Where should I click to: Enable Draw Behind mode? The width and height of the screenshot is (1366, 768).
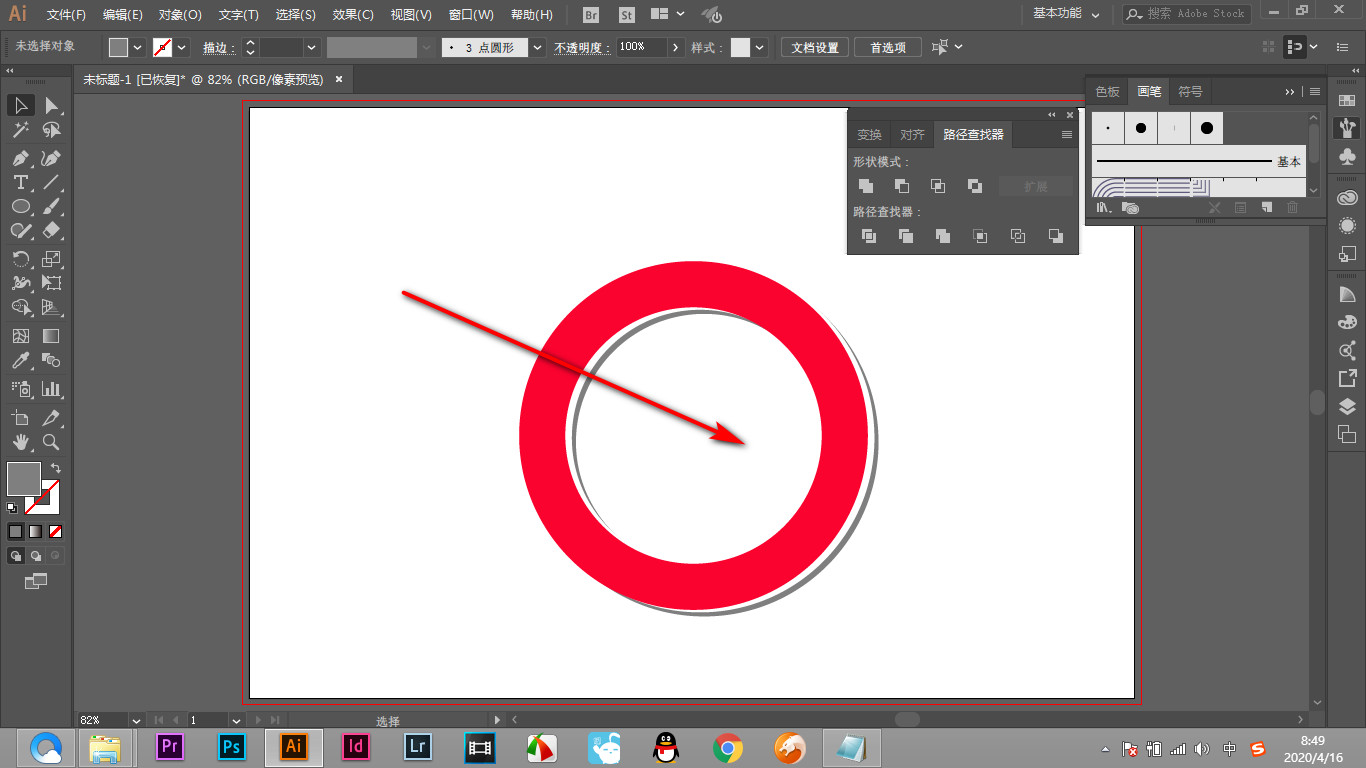click(36, 555)
